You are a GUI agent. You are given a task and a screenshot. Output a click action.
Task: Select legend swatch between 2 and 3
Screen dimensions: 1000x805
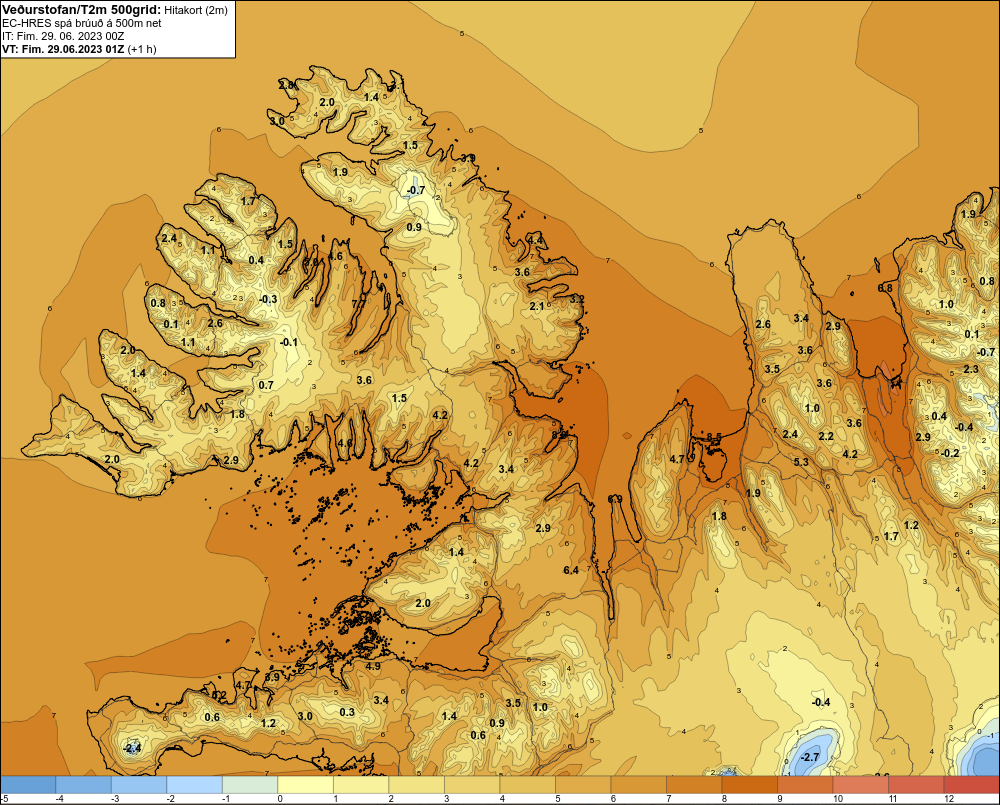tap(416, 785)
